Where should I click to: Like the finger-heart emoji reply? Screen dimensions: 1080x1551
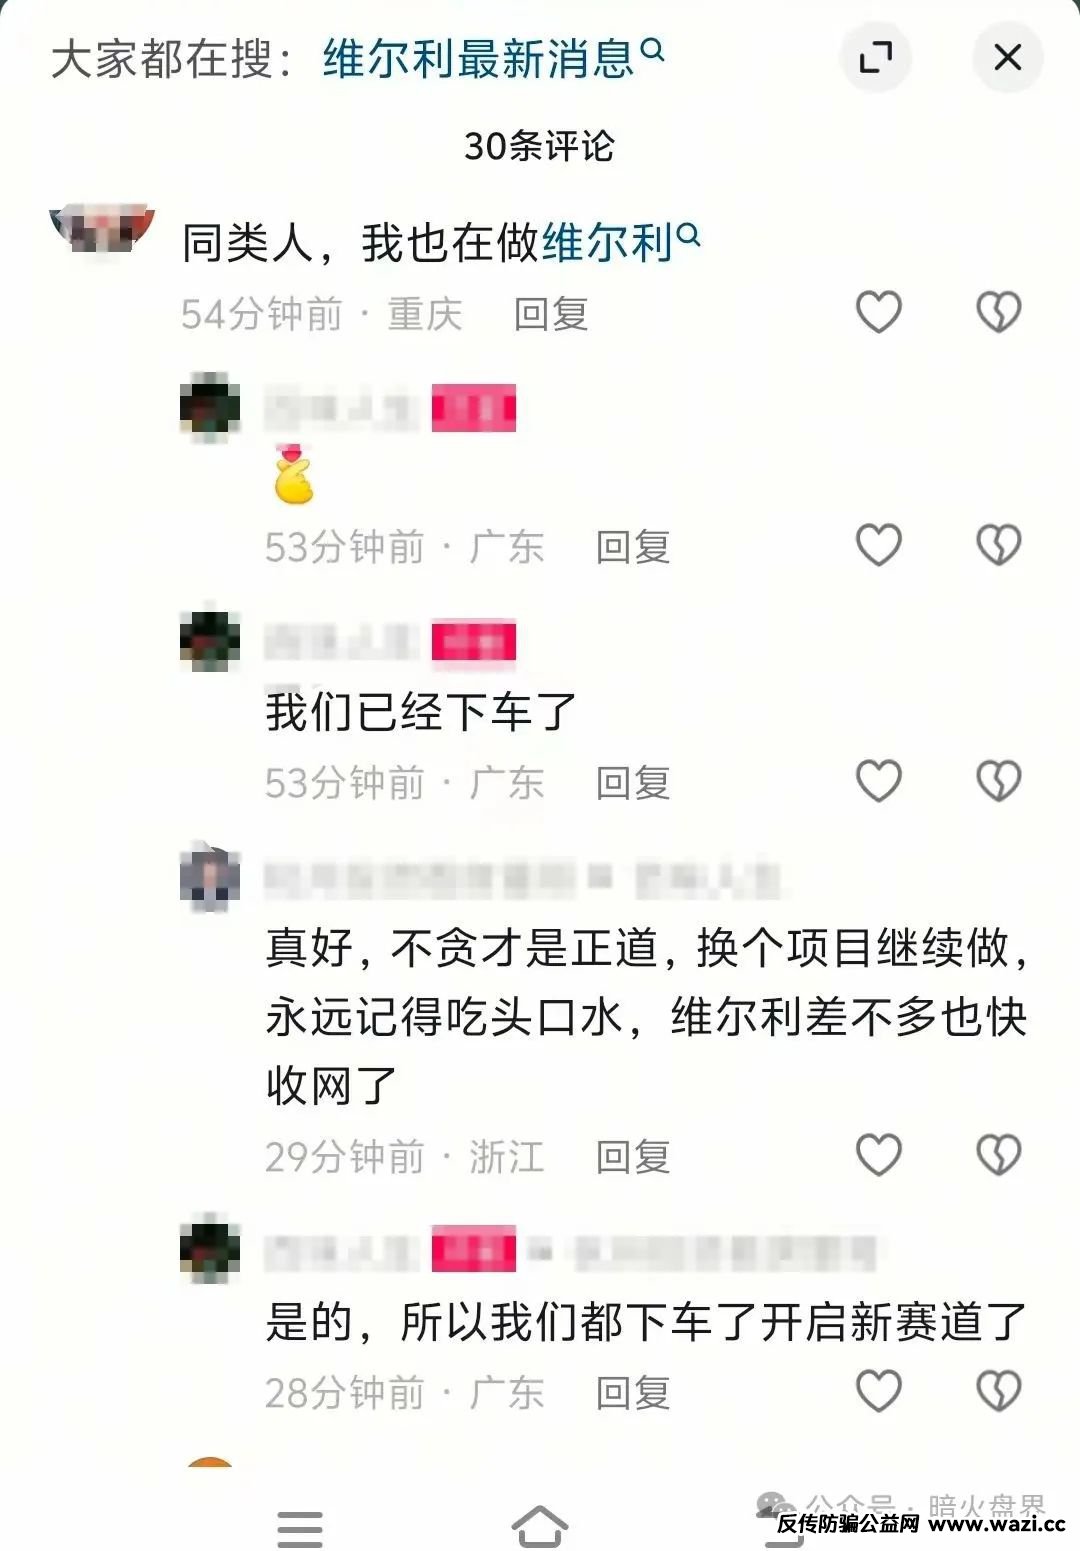(879, 545)
